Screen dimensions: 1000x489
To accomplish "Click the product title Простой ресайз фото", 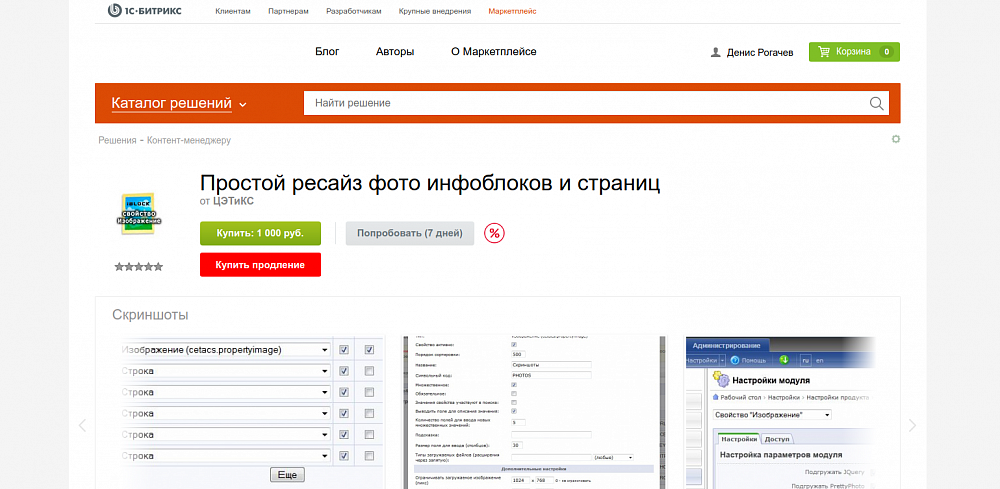I will (430, 183).
